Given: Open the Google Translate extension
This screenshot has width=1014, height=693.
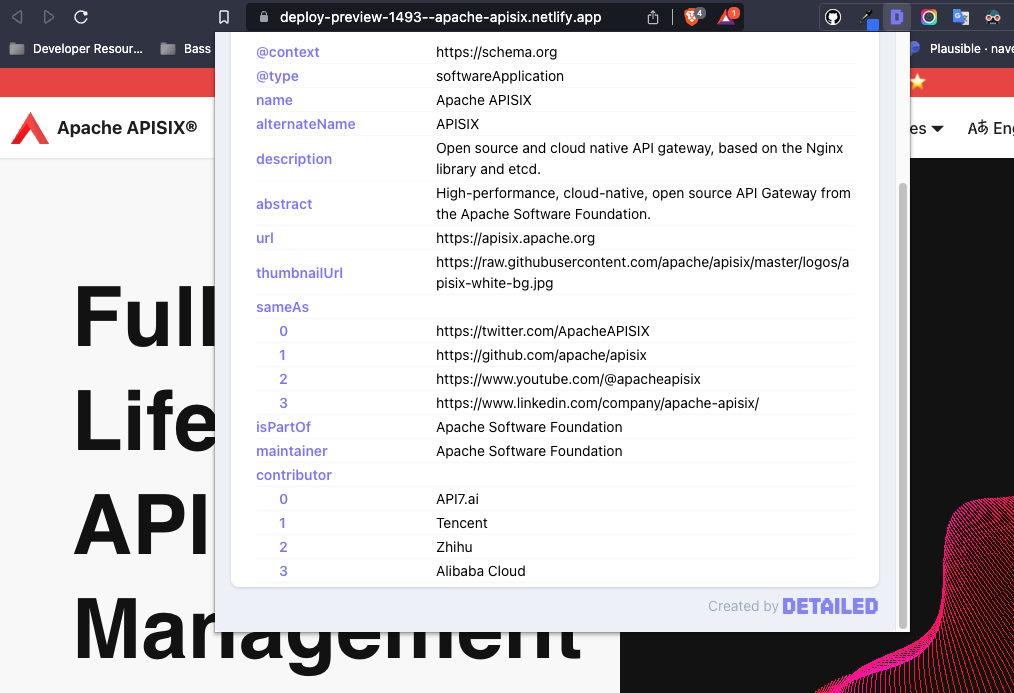Looking at the screenshot, I should pyautogui.click(x=960, y=17).
